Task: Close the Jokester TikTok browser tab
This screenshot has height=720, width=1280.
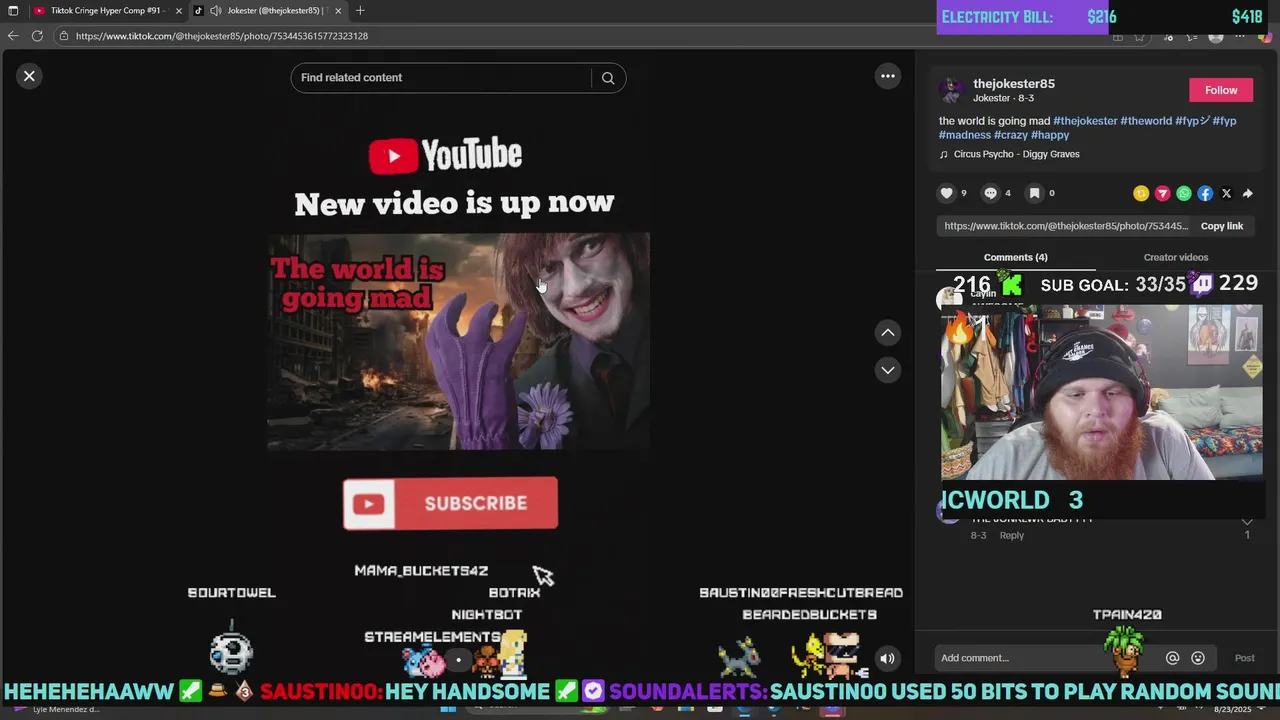Action: [338, 11]
